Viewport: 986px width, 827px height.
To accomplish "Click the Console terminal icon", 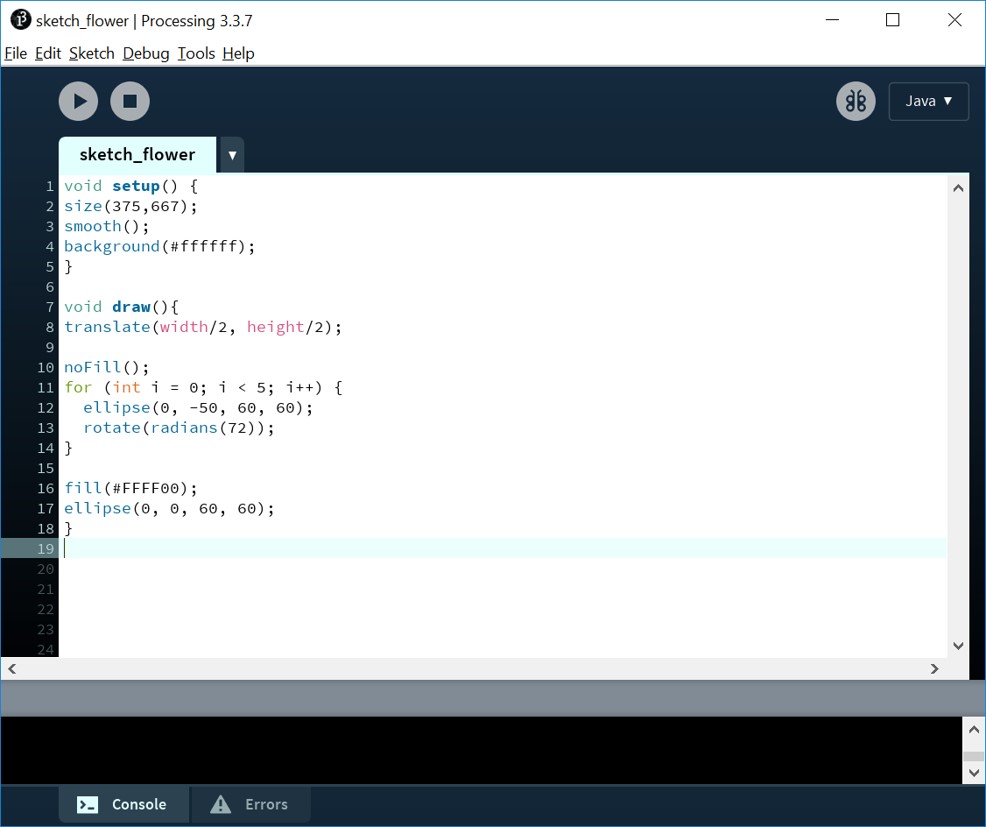I will coord(87,804).
